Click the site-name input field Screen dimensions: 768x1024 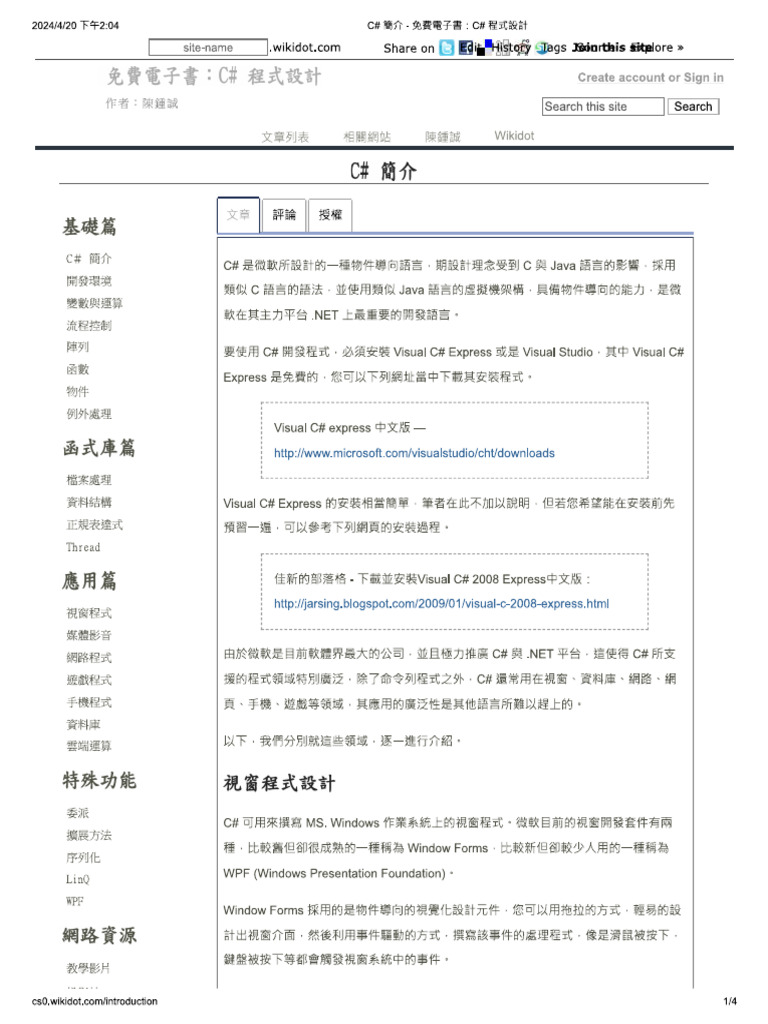(208, 47)
